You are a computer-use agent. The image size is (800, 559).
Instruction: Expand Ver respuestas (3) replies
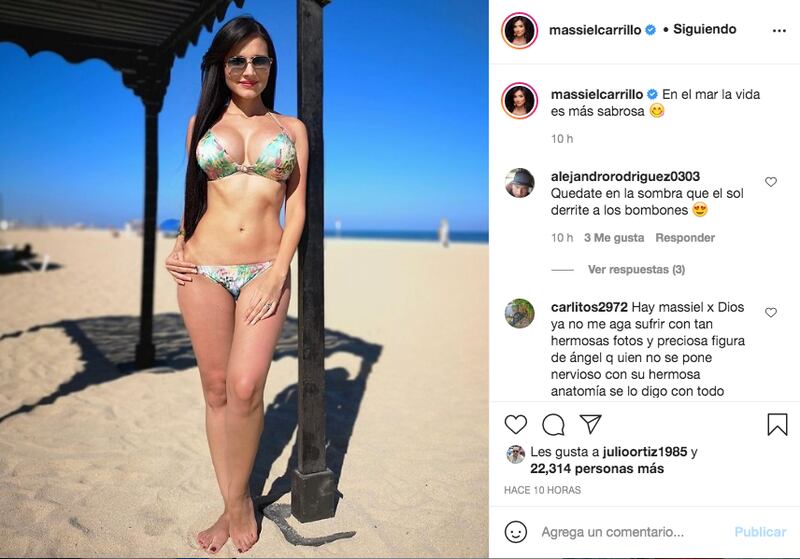pos(636,269)
